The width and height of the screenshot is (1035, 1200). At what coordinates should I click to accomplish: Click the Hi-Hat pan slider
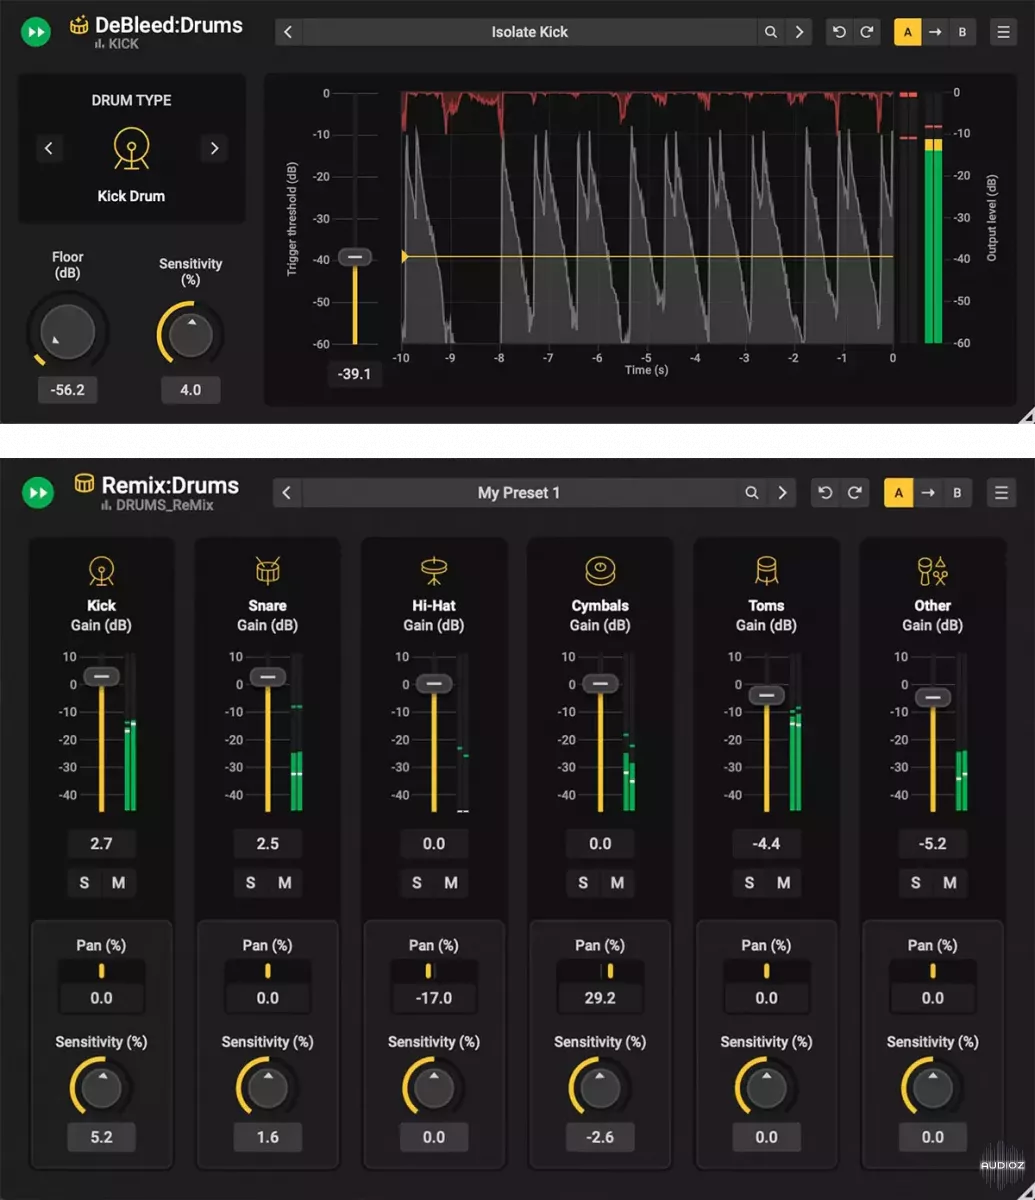tap(434, 971)
